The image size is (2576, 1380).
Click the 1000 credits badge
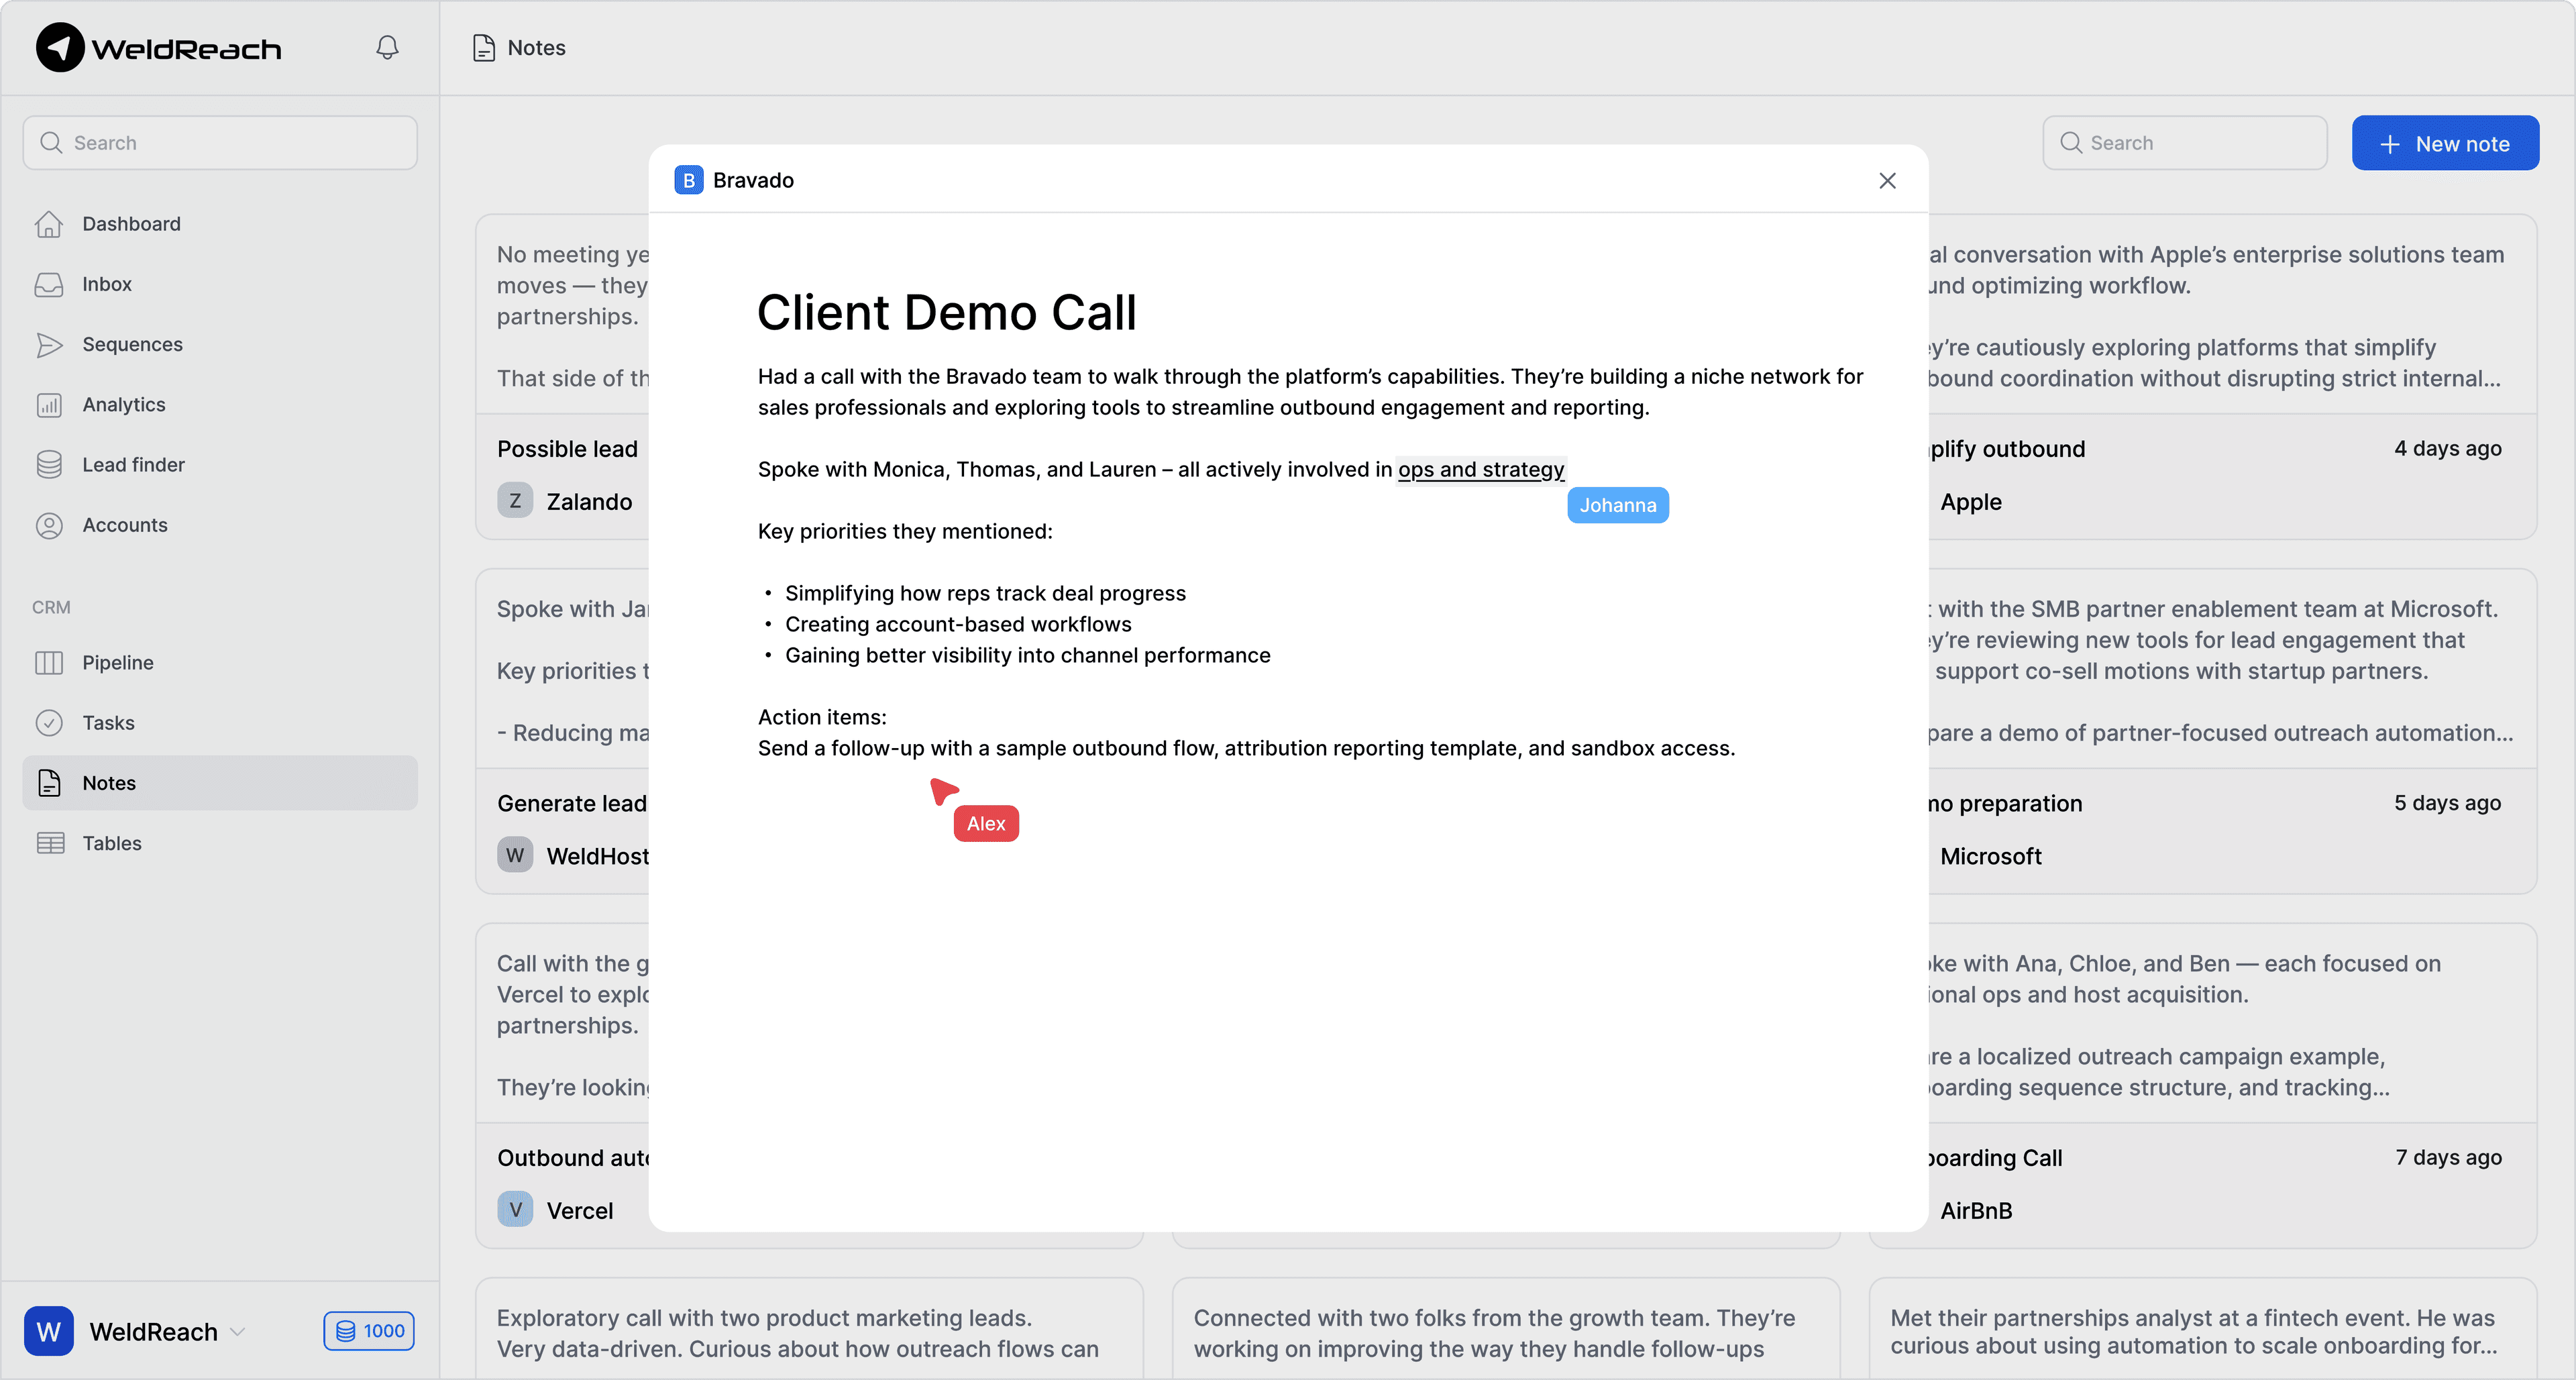point(369,1331)
